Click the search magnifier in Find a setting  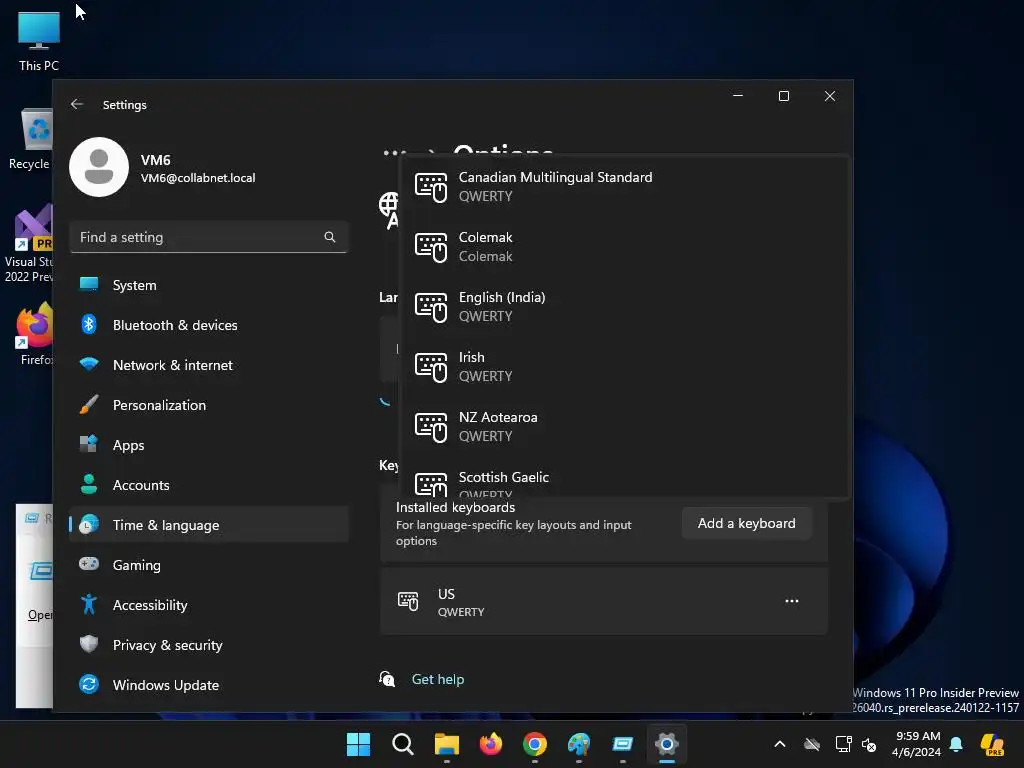(330, 237)
